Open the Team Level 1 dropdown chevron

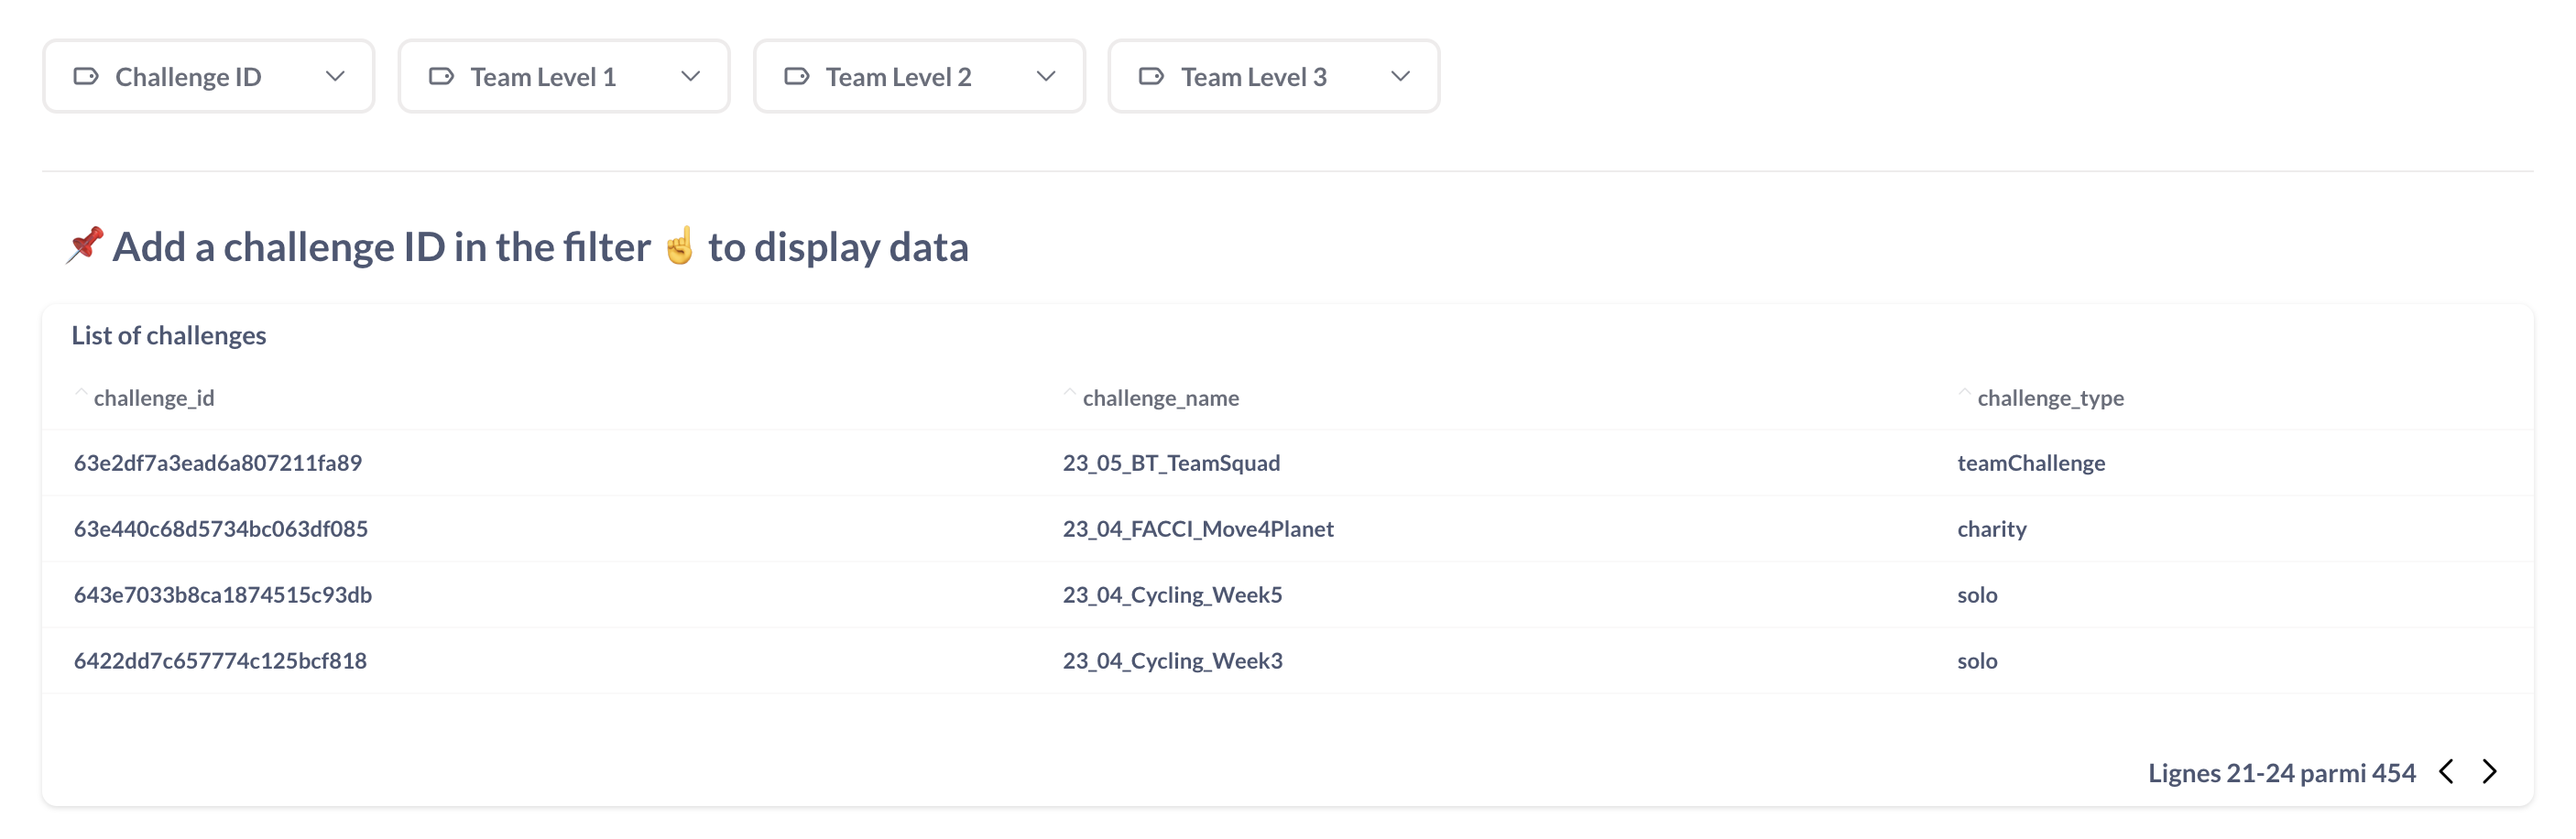coord(690,76)
